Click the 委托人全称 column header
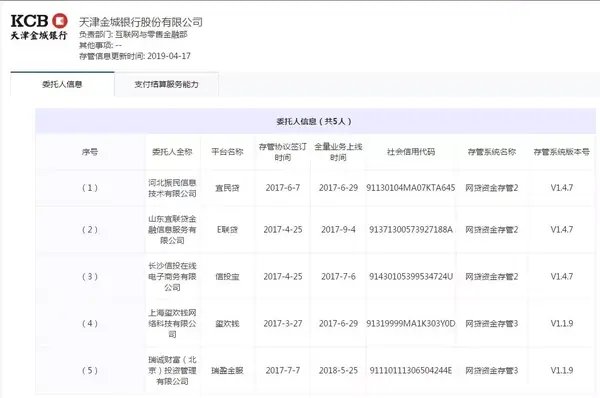The image size is (600, 398). click(172, 152)
